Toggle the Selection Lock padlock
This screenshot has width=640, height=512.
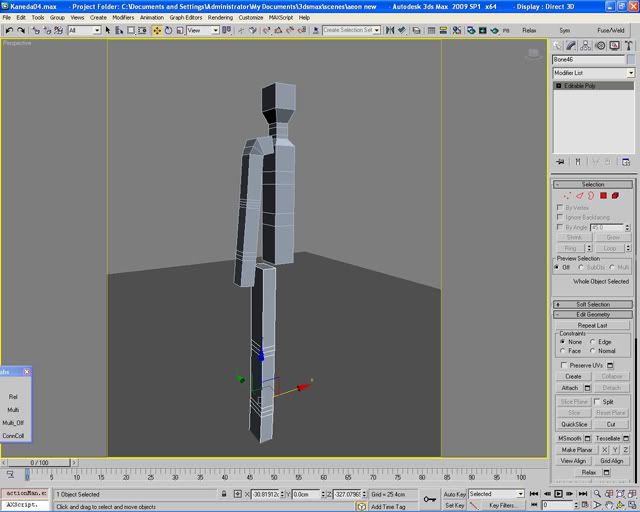[x=224, y=494]
